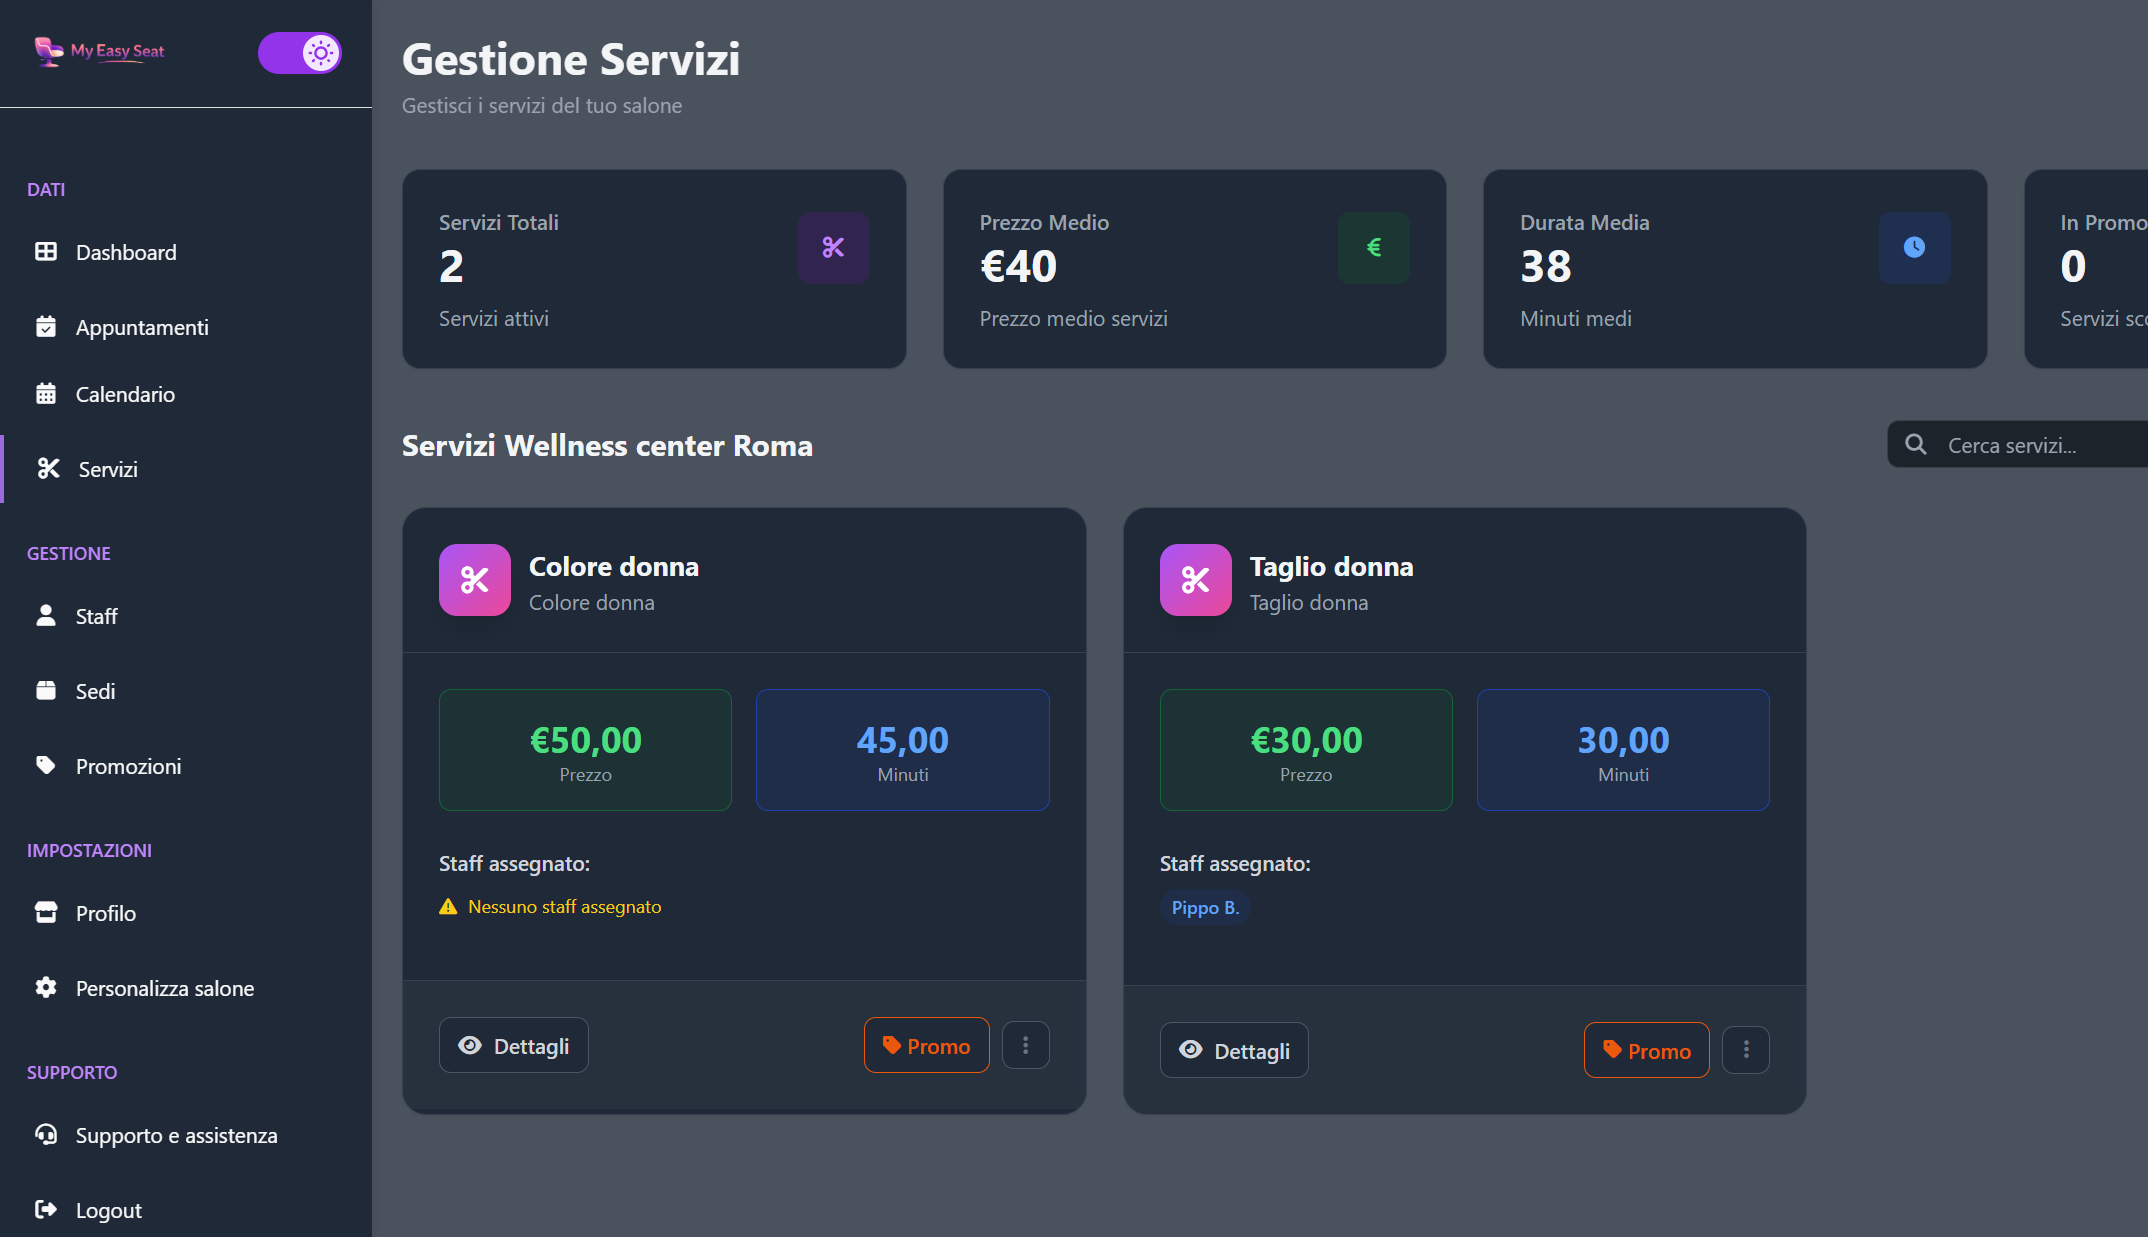Click the Taglio donna service icon
This screenshot has width=2148, height=1237.
(1196, 580)
